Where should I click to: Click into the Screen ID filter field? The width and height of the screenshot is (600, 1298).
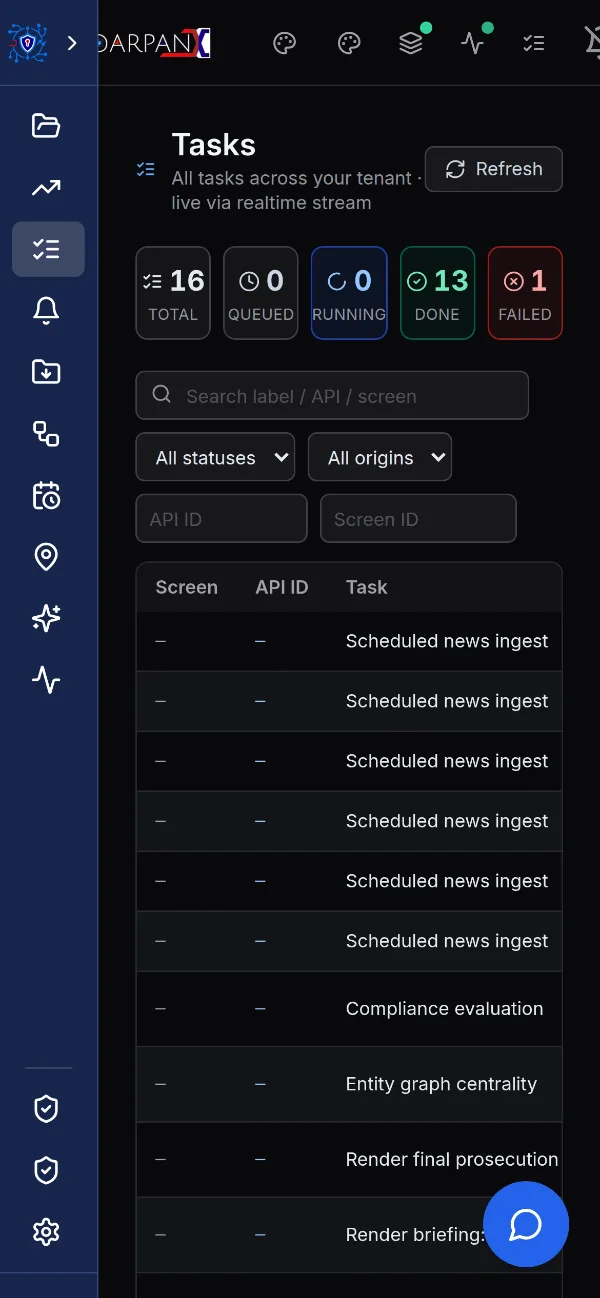[x=418, y=519]
